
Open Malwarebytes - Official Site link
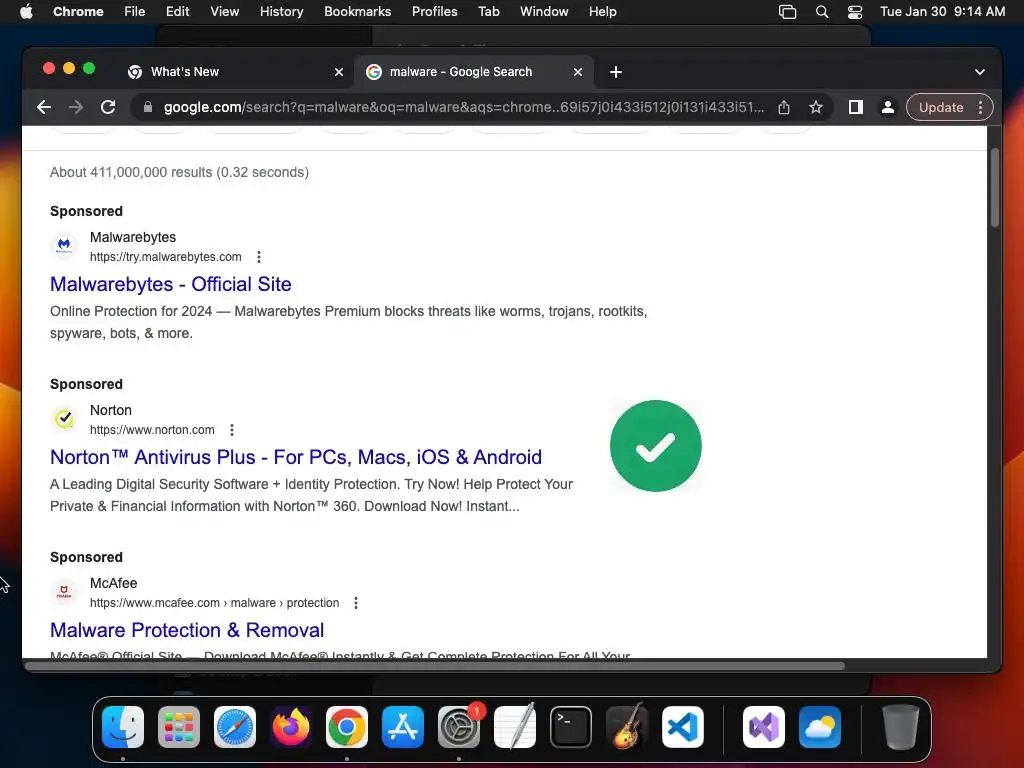[170, 284]
